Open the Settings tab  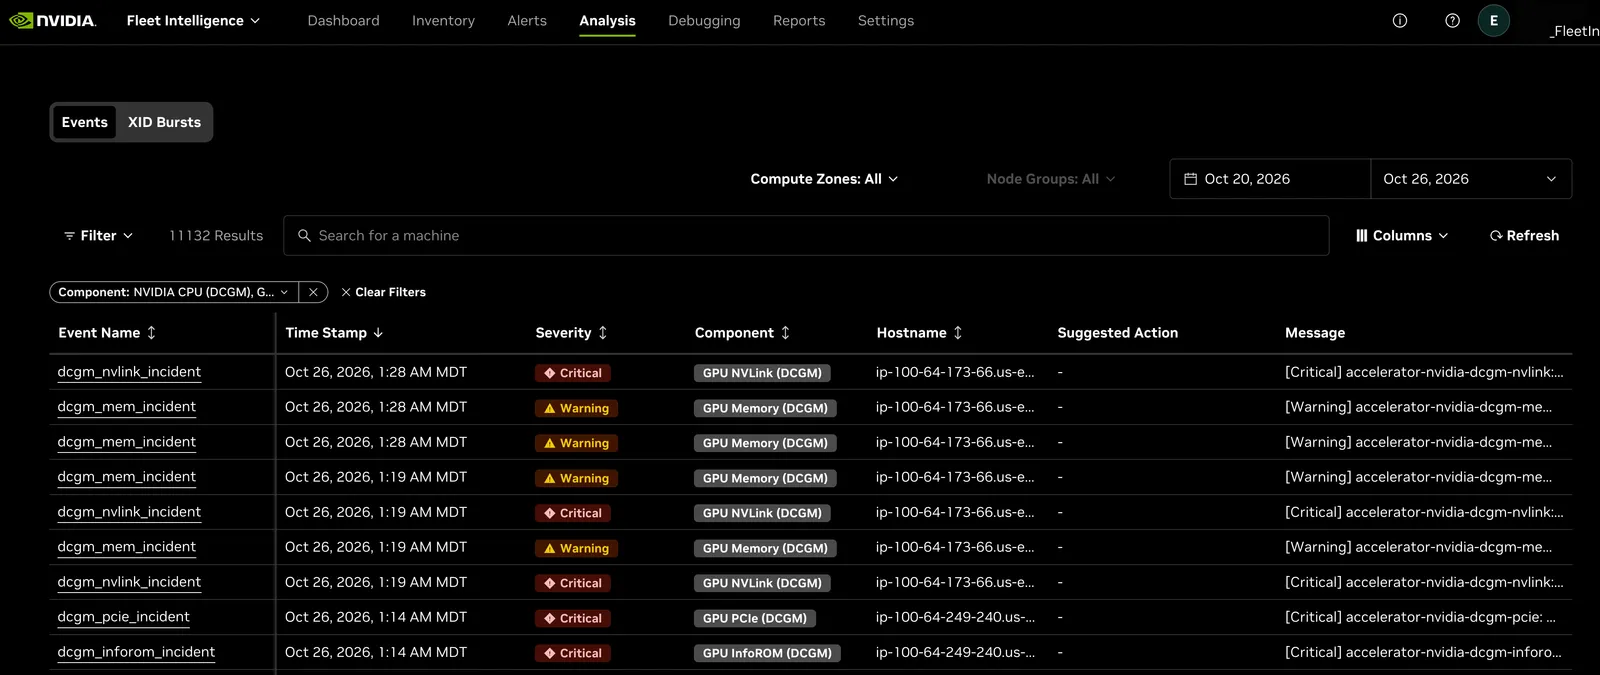click(x=886, y=20)
